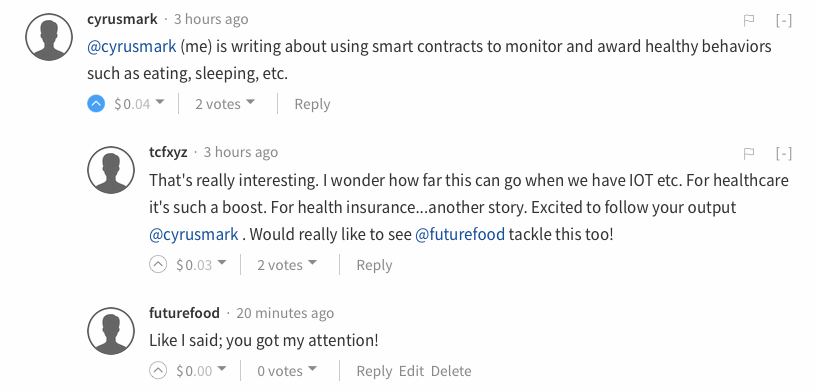The height and width of the screenshot is (392, 816).
Task: Open the @futurefood mention link
Action: coord(460,235)
